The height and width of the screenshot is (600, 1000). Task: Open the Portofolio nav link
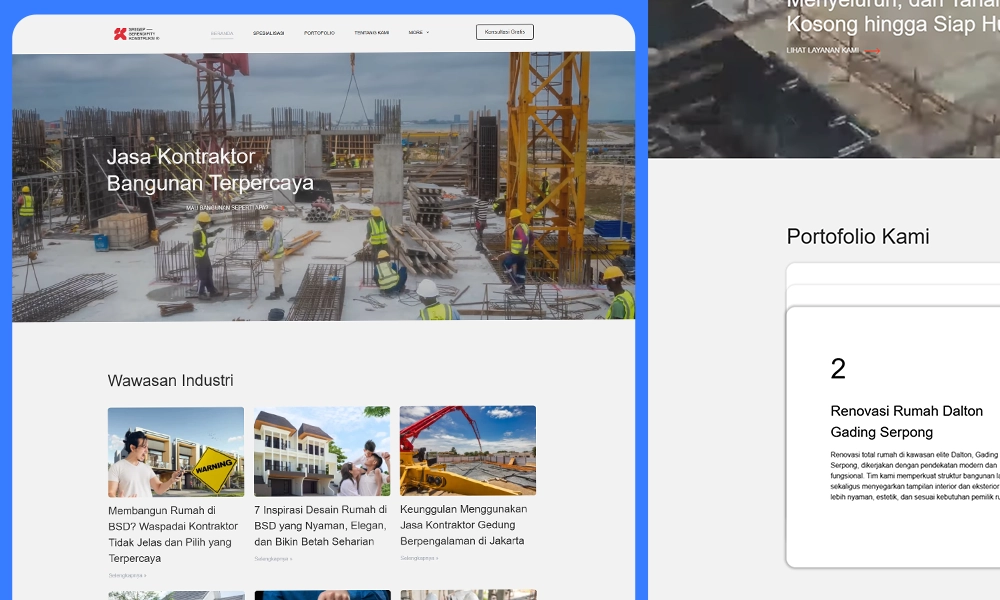point(319,33)
